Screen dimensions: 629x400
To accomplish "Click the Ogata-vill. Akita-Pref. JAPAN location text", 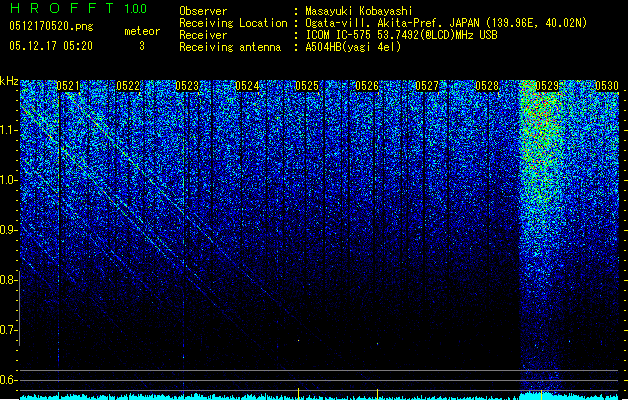I will coord(446,23).
